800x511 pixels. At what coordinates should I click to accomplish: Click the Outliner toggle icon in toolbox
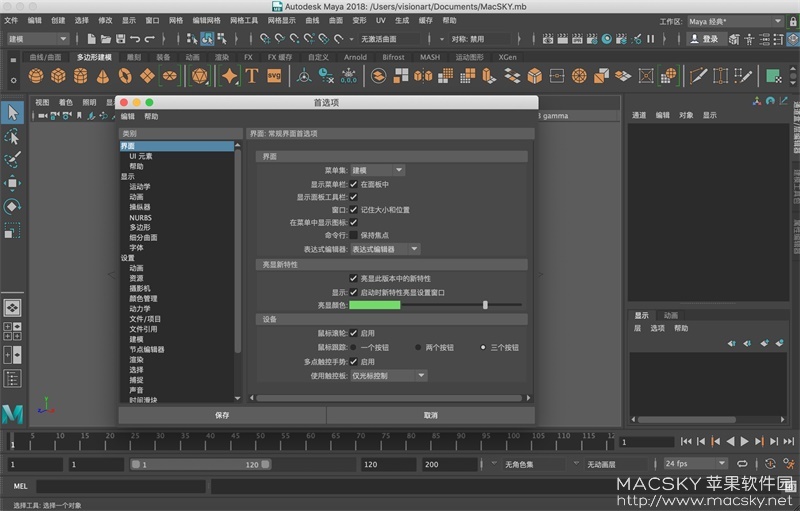pos(12,378)
